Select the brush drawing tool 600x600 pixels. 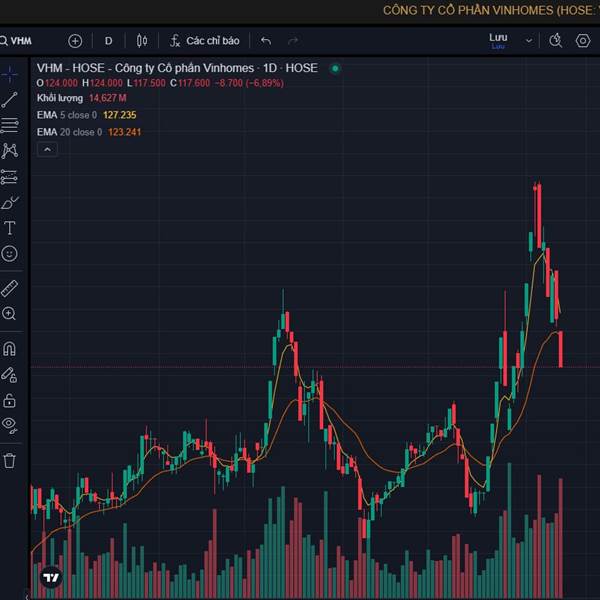[x=10, y=203]
